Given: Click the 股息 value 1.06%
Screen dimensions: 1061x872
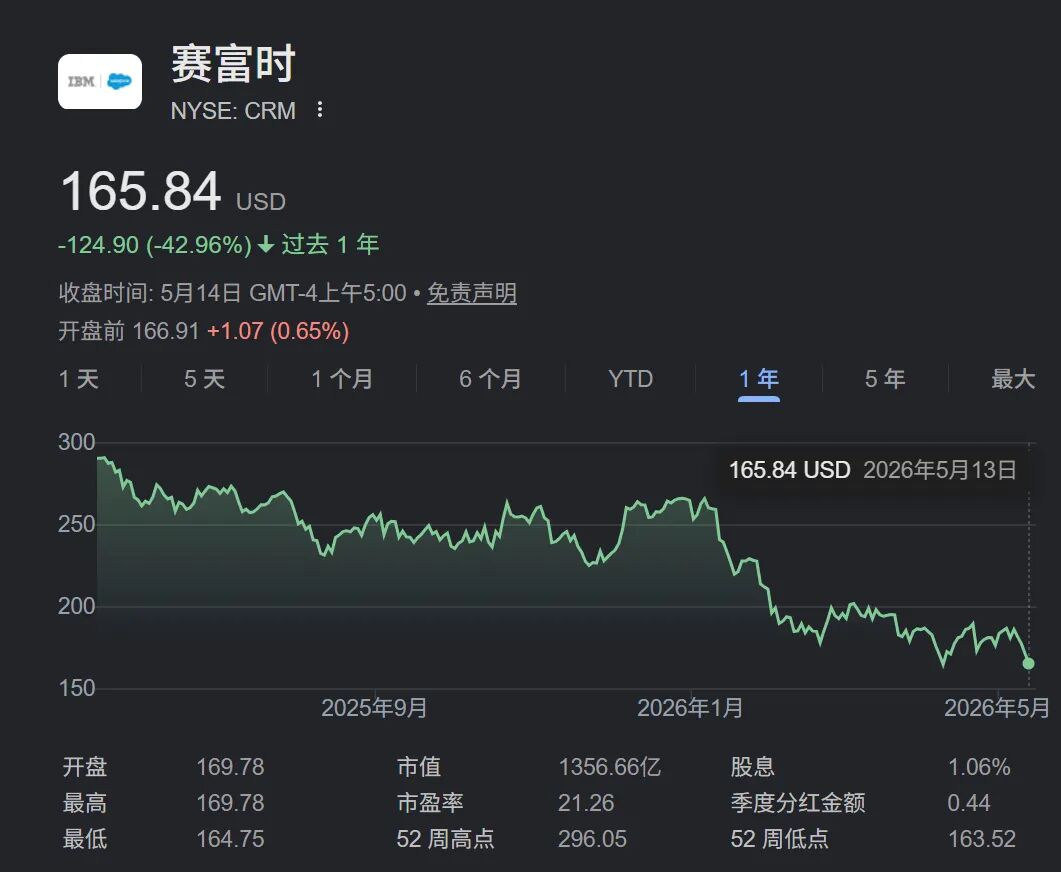Looking at the screenshot, I should (x=979, y=766).
